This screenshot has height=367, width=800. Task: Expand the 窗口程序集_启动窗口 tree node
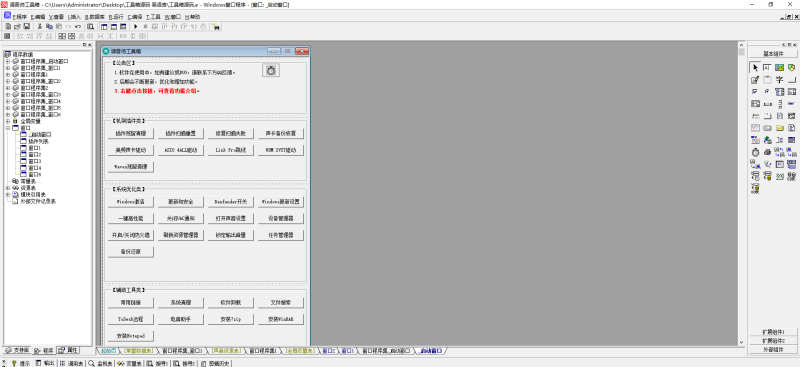8,61
